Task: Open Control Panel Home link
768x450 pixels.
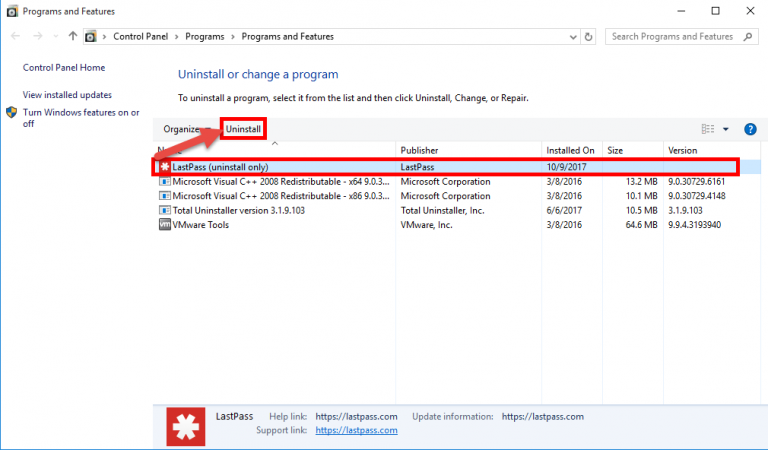Action: [x=64, y=68]
